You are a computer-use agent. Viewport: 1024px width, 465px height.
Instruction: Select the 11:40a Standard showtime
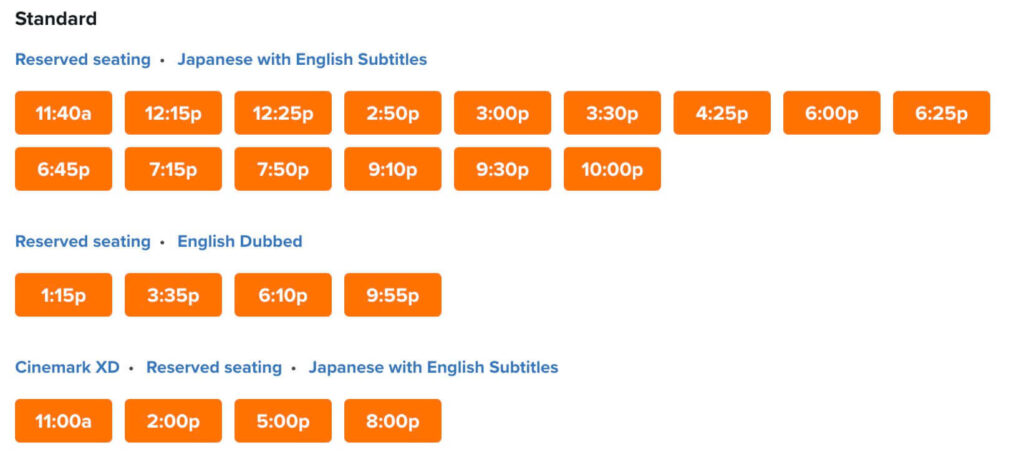click(x=63, y=113)
